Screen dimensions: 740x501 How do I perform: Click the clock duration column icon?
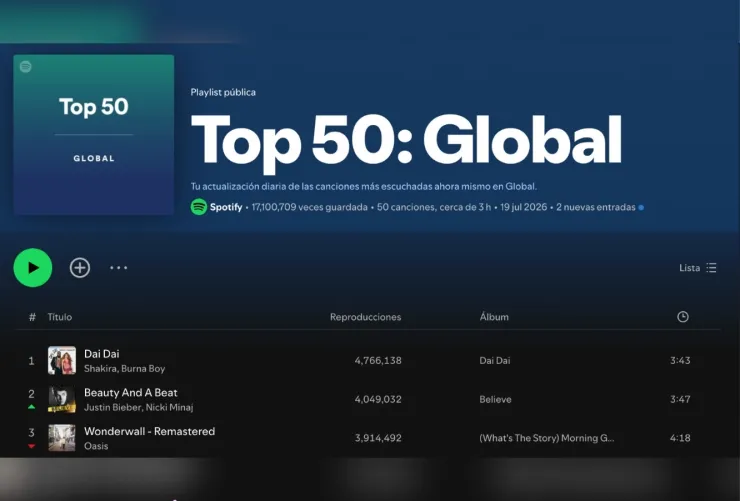click(682, 317)
